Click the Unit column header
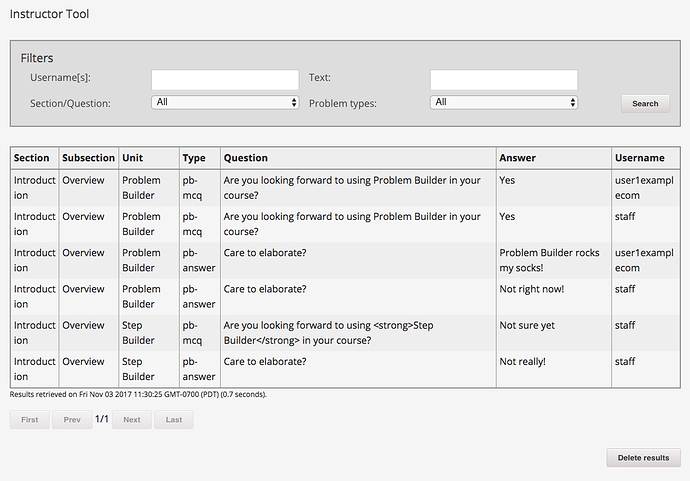The width and height of the screenshot is (690, 481). tap(132, 158)
